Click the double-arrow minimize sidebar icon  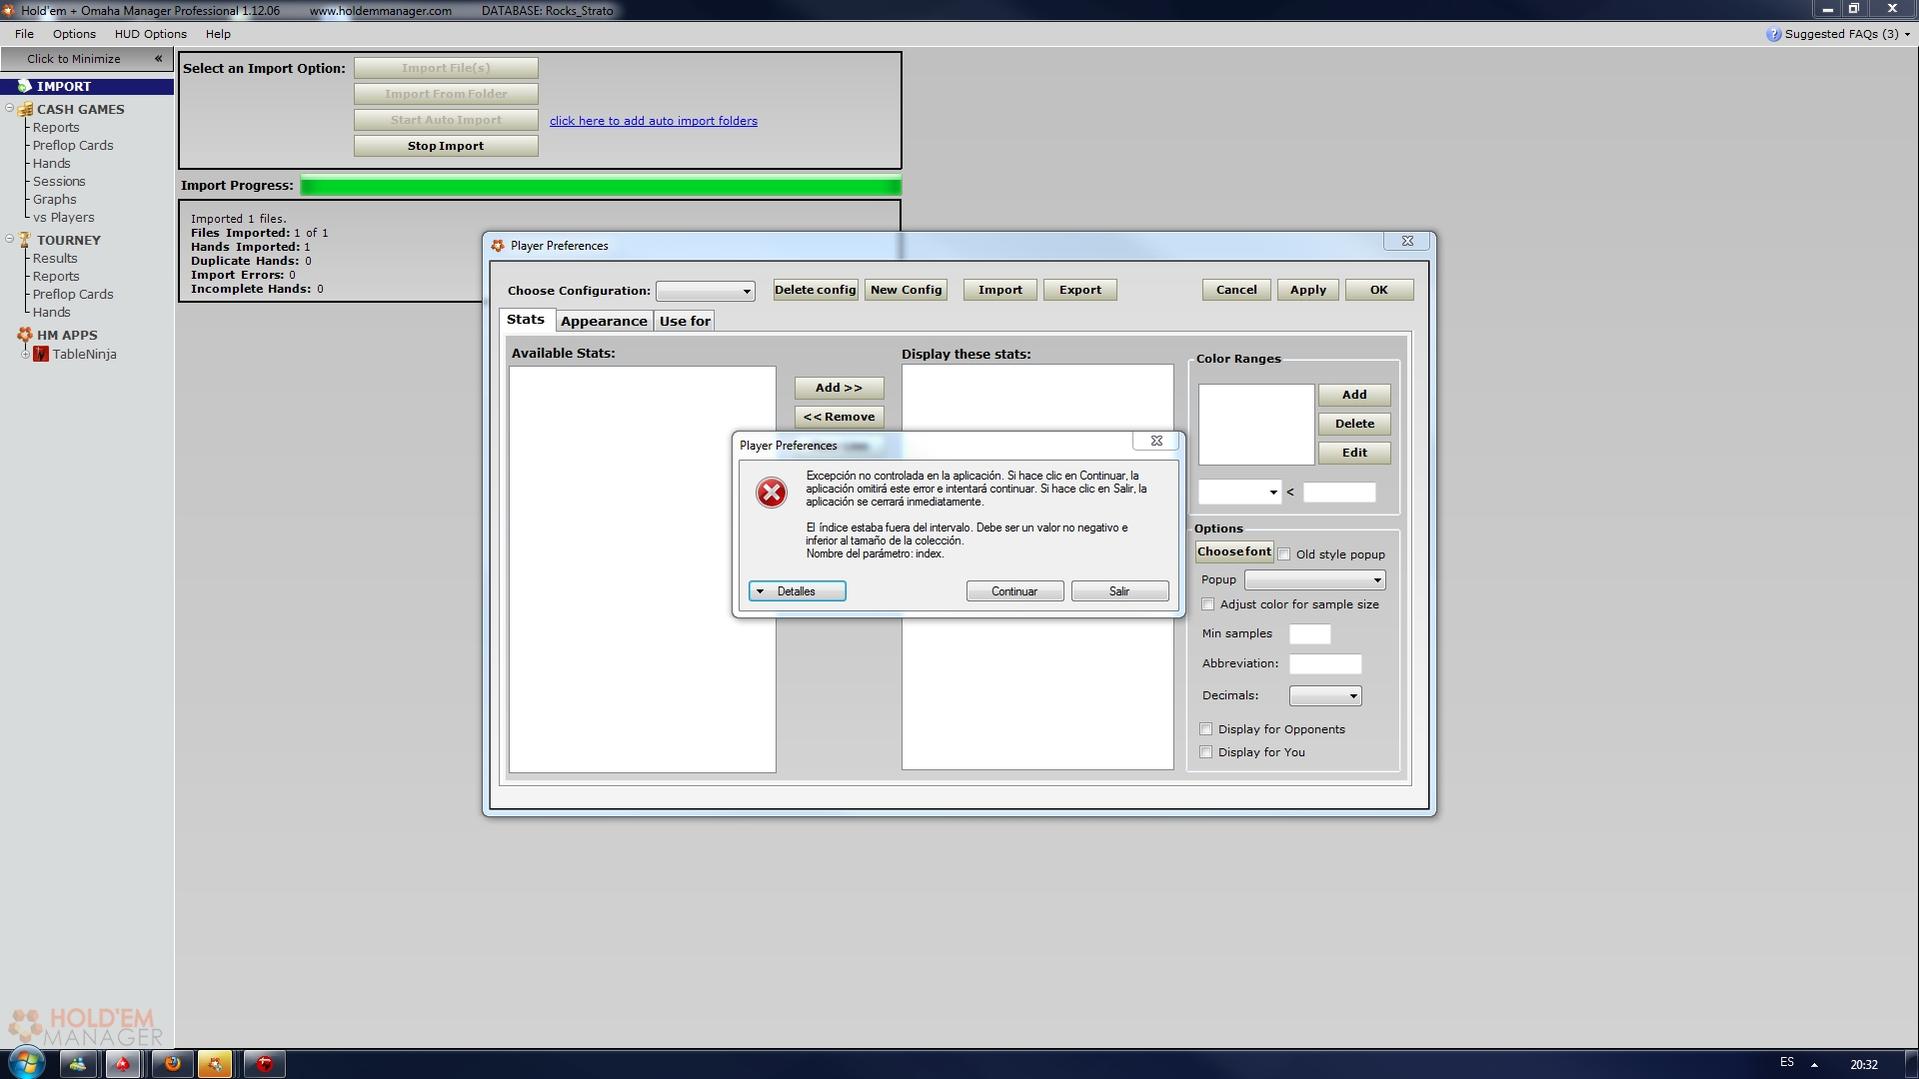158,59
